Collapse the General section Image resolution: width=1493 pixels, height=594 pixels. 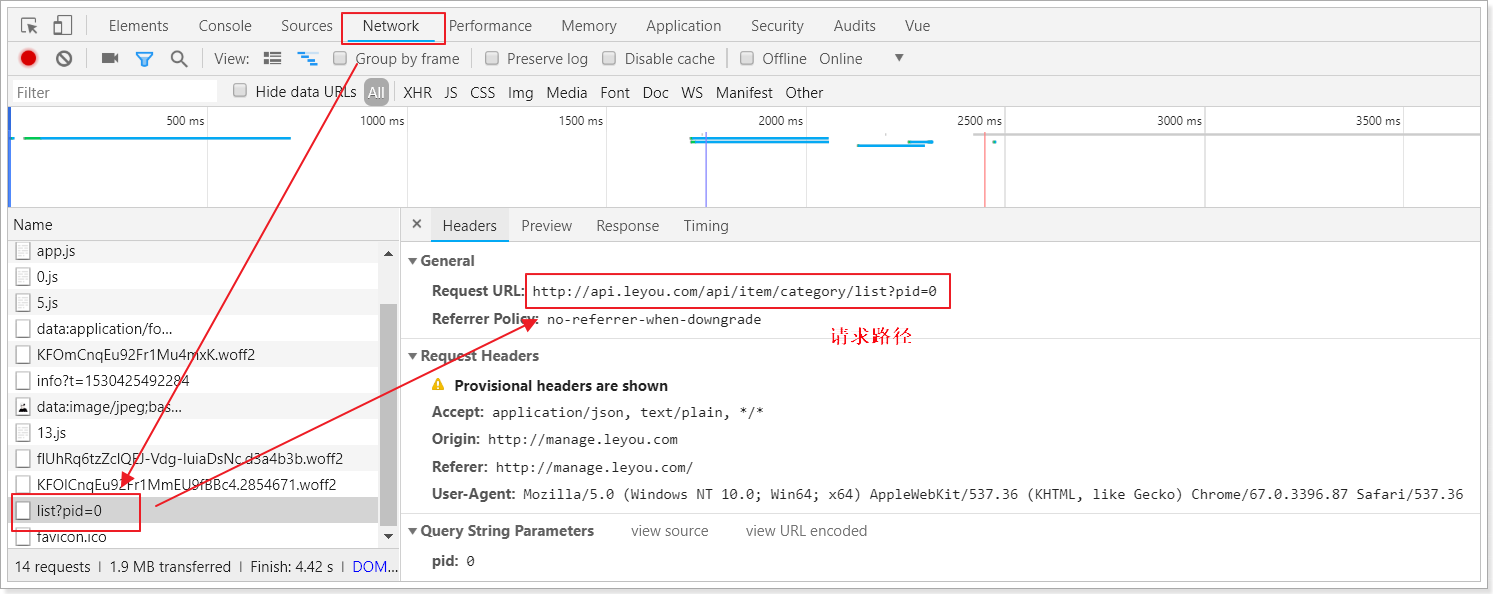[413, 261]
